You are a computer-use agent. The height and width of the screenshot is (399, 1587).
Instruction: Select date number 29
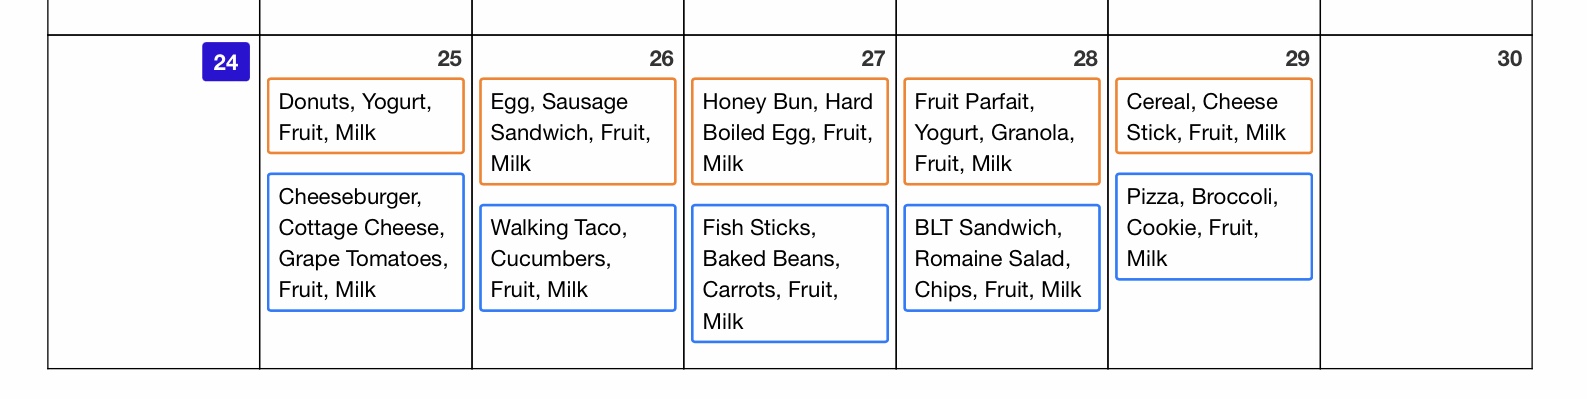pos(1297,59)
